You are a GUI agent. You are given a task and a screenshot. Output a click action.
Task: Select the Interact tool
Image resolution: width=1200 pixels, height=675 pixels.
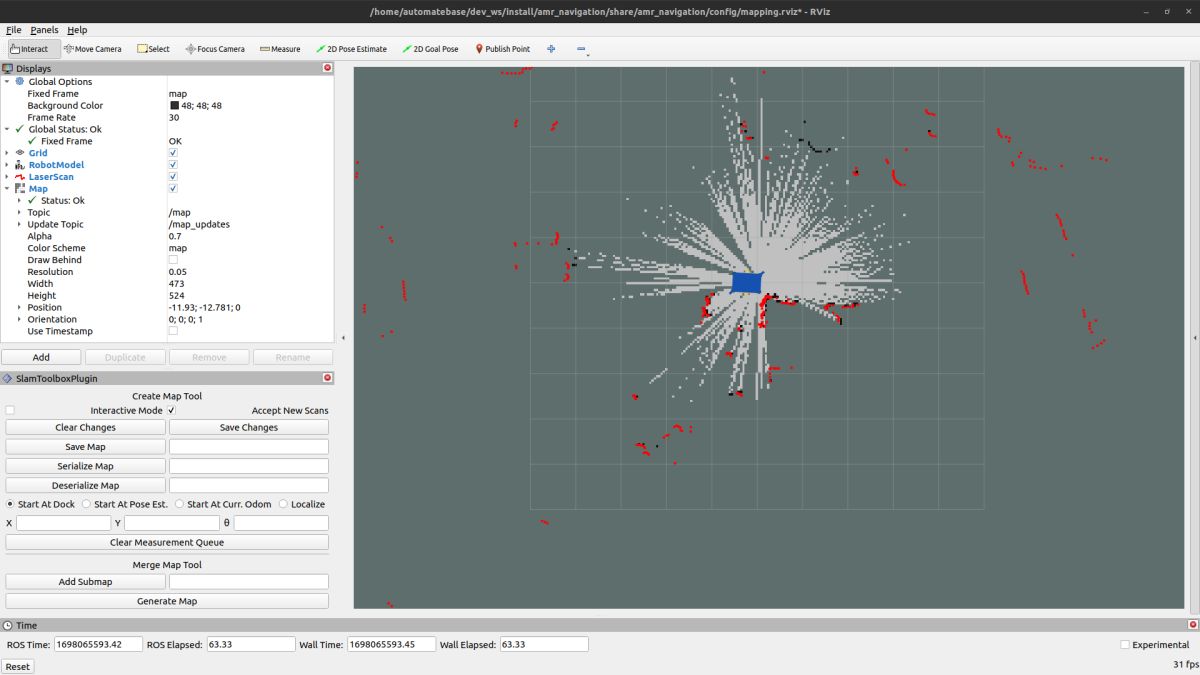pyautogui.click(x=34, y=49)
